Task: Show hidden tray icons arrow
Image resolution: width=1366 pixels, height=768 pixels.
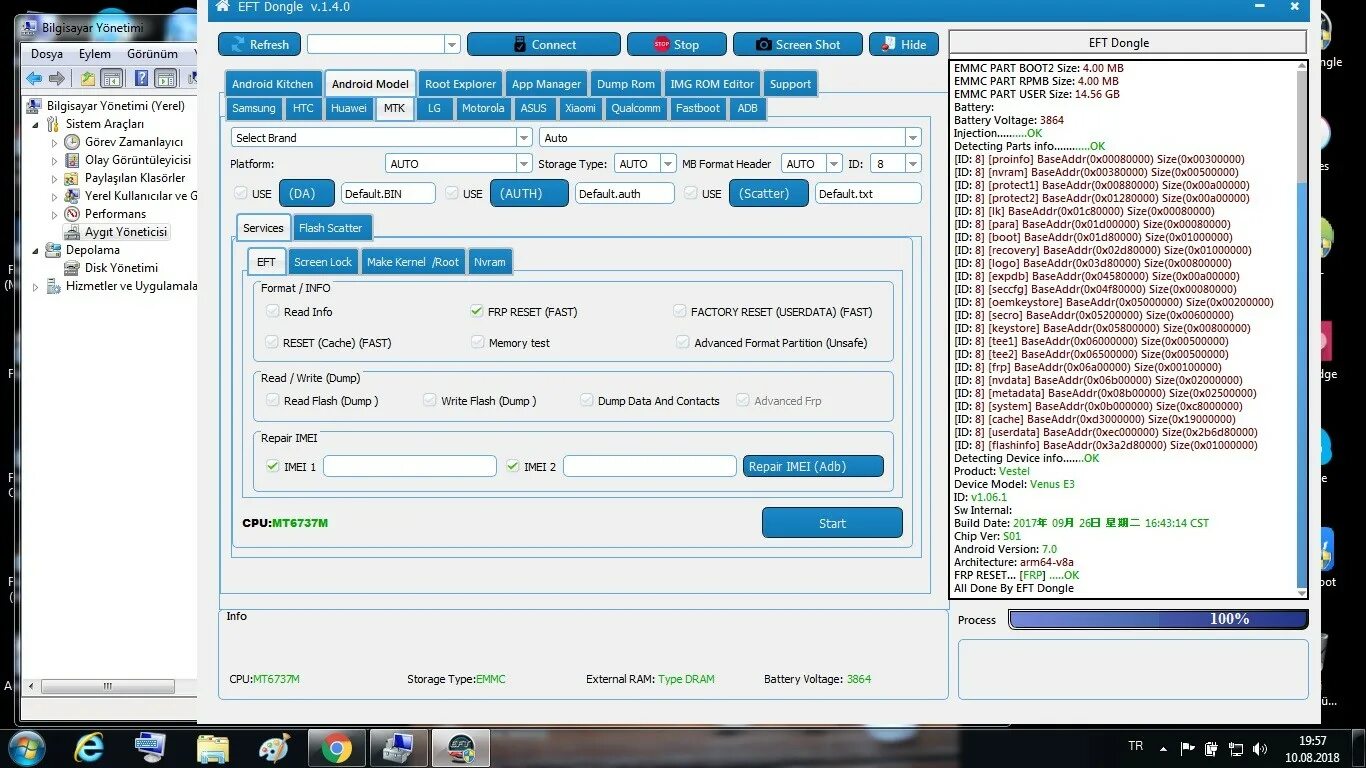Action: coord(1164,748)
